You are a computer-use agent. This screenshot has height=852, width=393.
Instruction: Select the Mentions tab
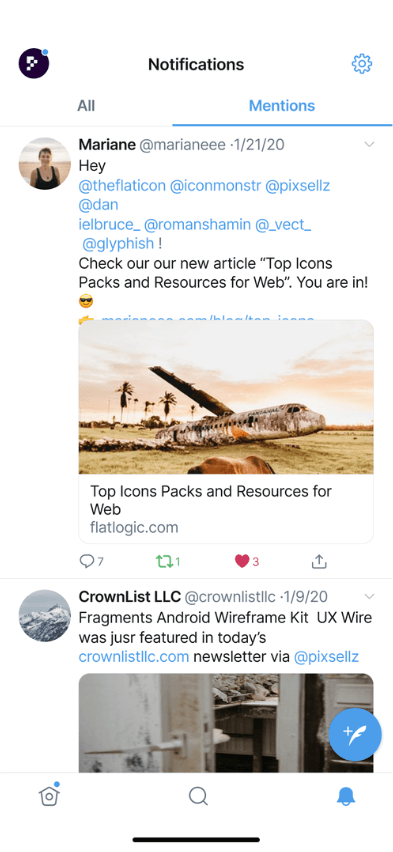(x=282, y=105)
